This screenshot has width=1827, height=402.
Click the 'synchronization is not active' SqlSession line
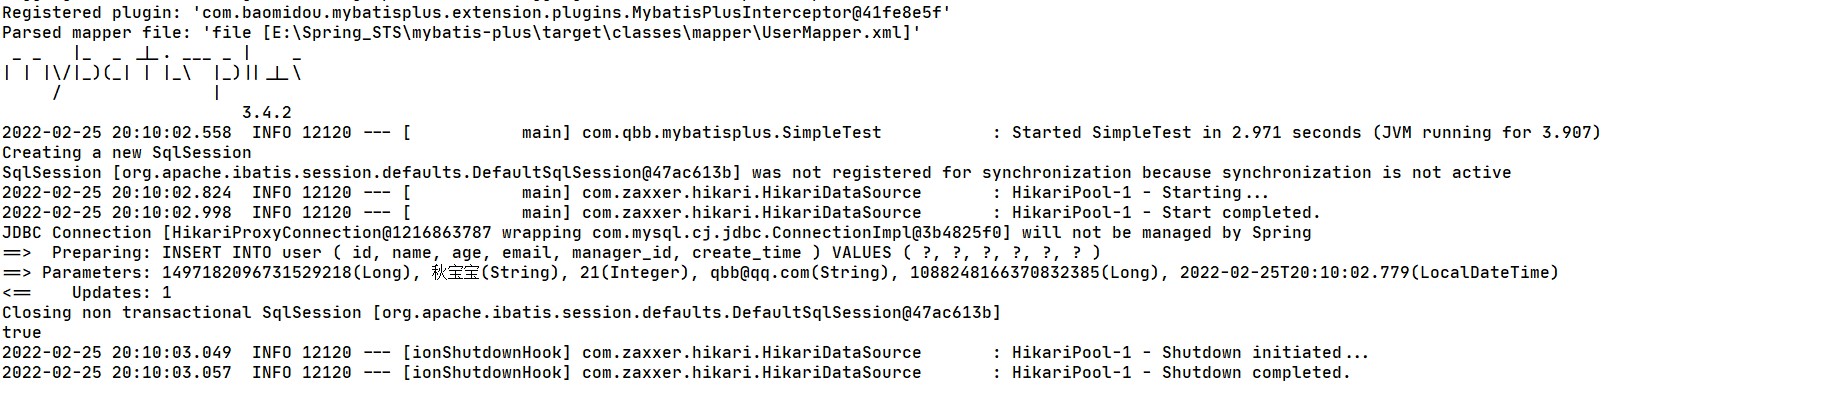756,173
